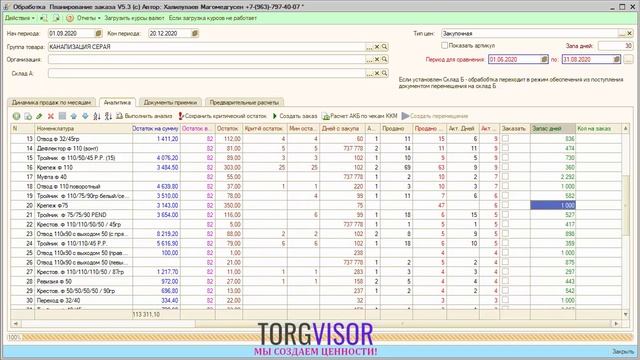Select row Крестов. ф 110/110/50/50 / 45гр
Viewport: 640px width, 360px height.
click(x=316, y=224)
